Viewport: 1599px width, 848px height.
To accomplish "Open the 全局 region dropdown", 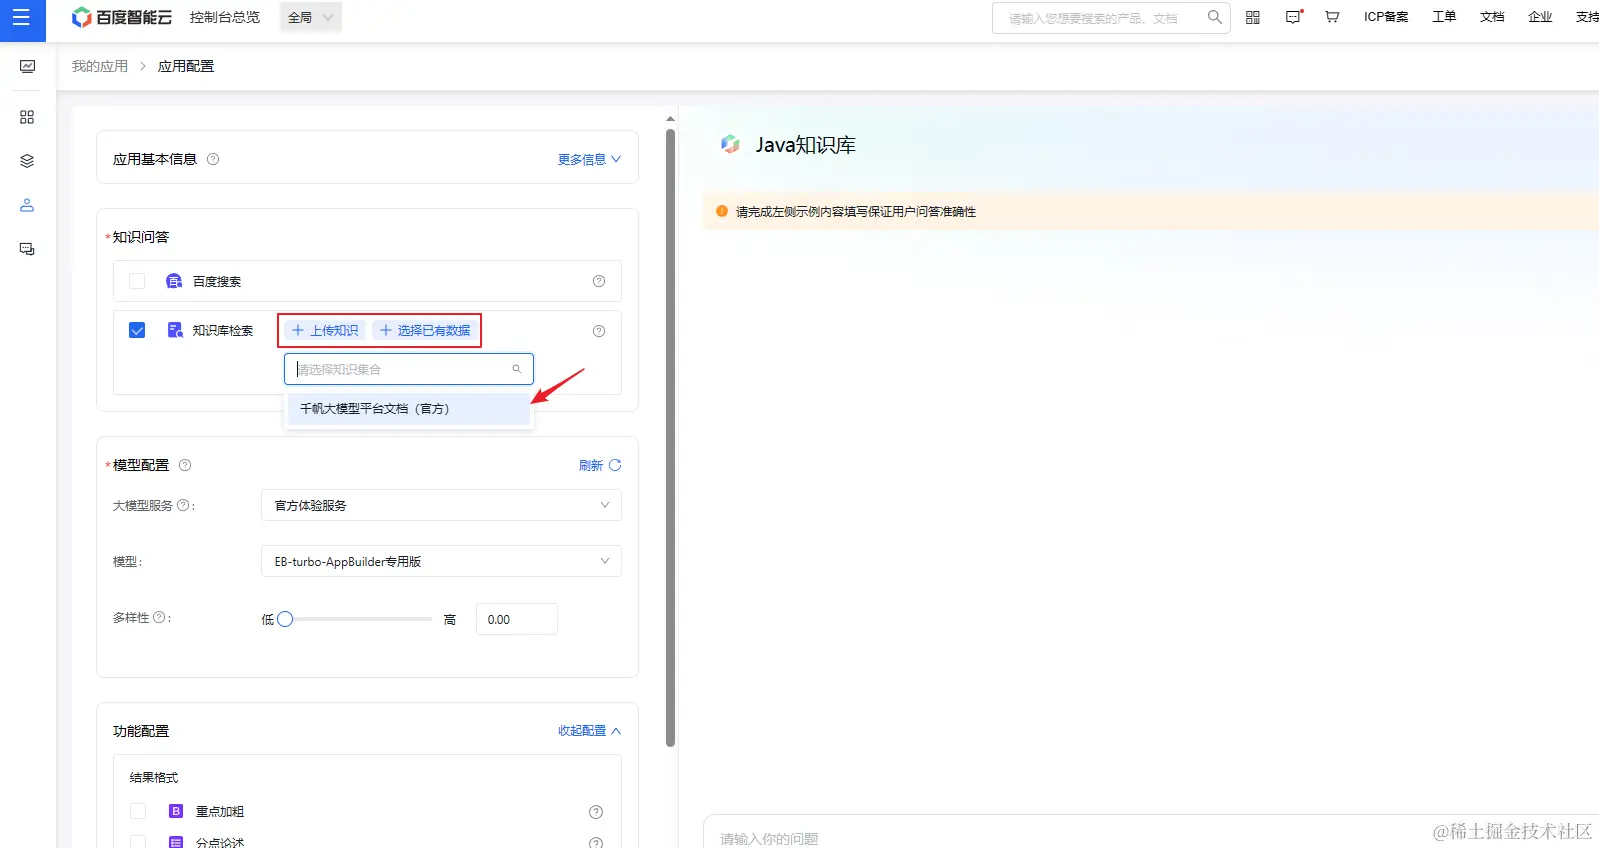I will point(311,17).
